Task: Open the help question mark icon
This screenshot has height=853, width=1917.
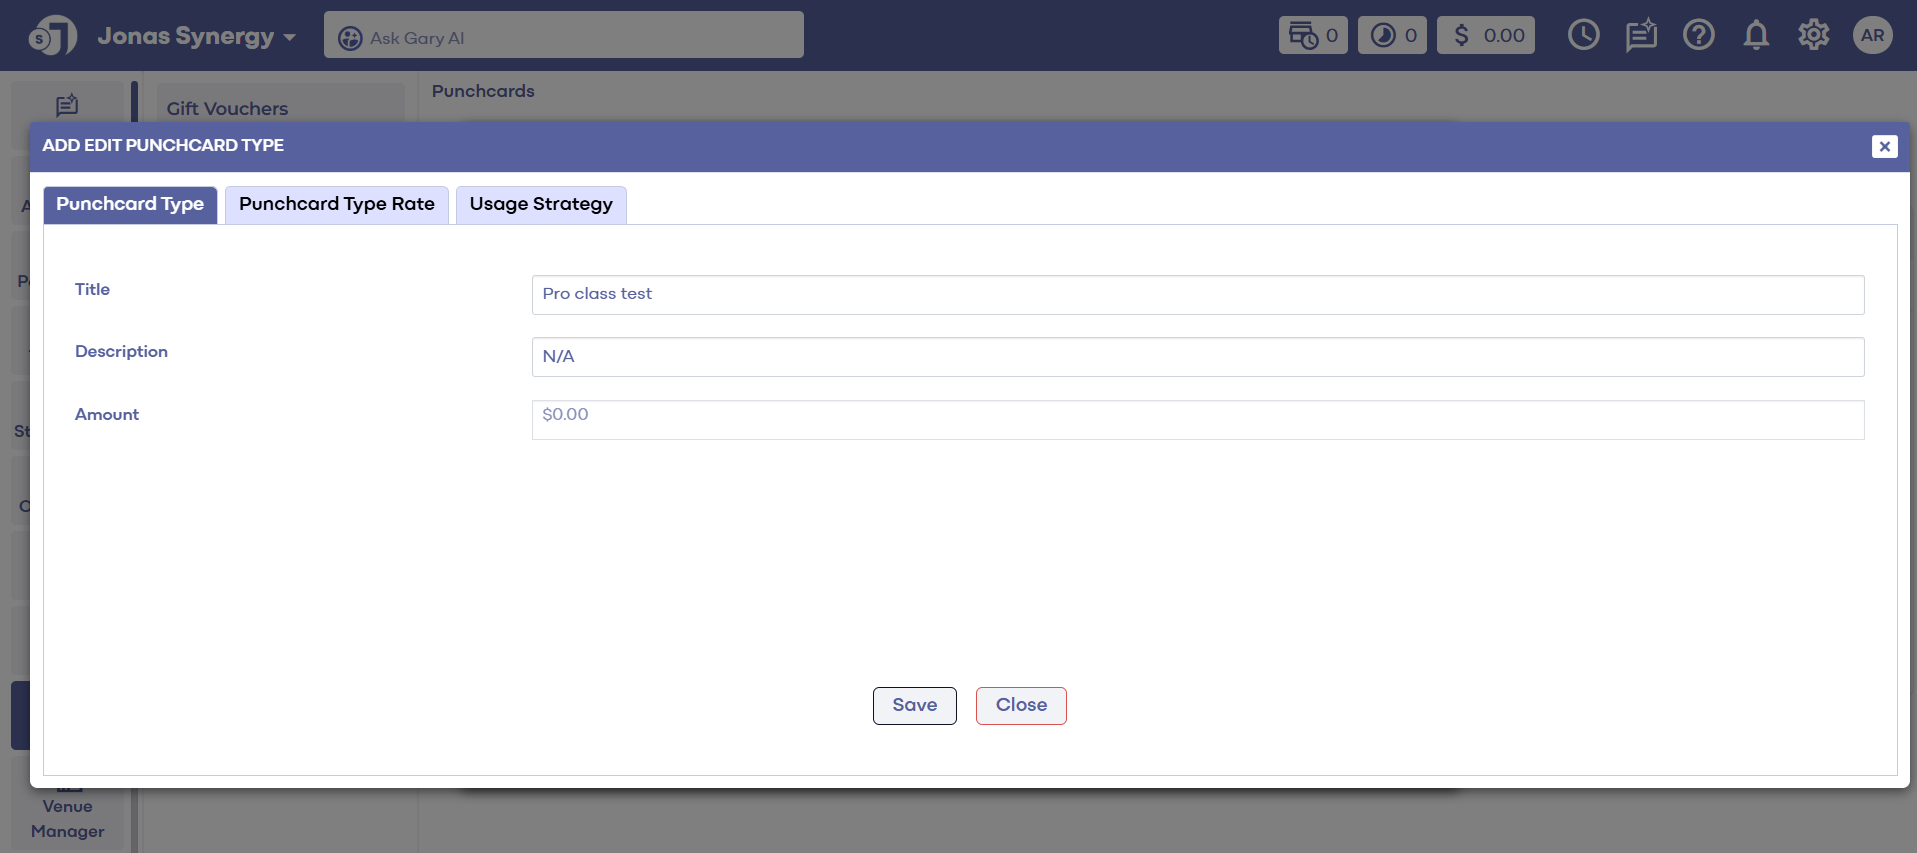Action: click(1698, 35)
